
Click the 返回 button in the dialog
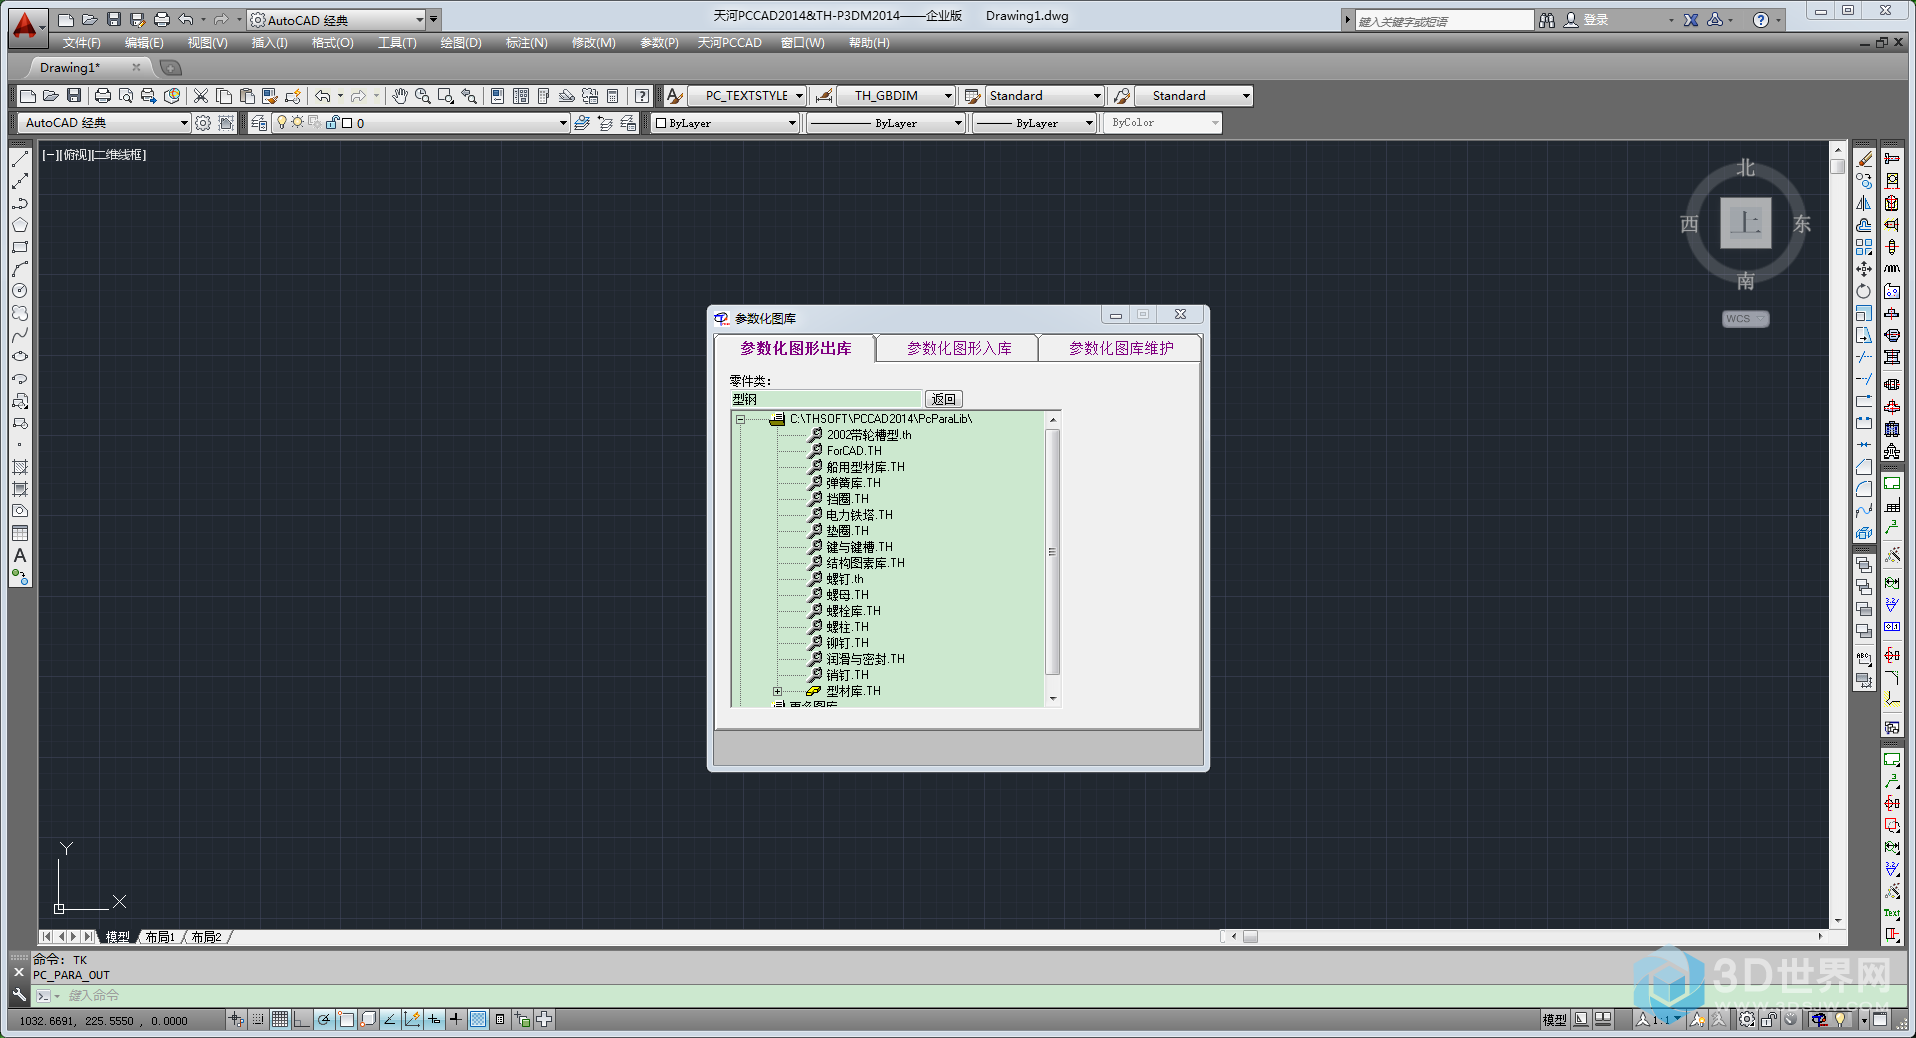click(943, 399)
